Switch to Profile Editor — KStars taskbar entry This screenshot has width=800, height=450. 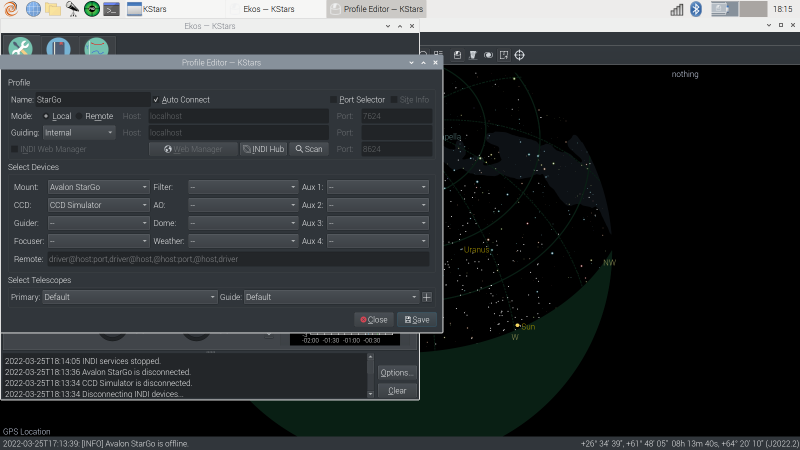(376, 9)
